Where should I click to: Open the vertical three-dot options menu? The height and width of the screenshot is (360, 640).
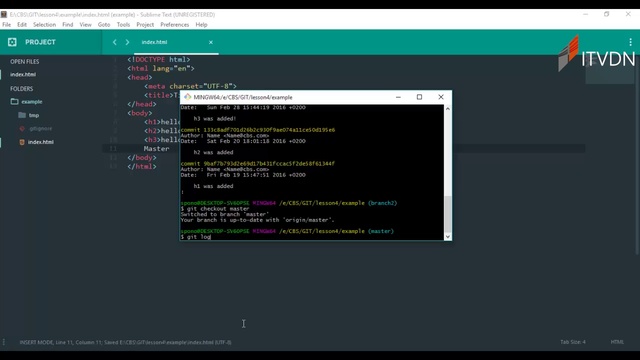630,42
